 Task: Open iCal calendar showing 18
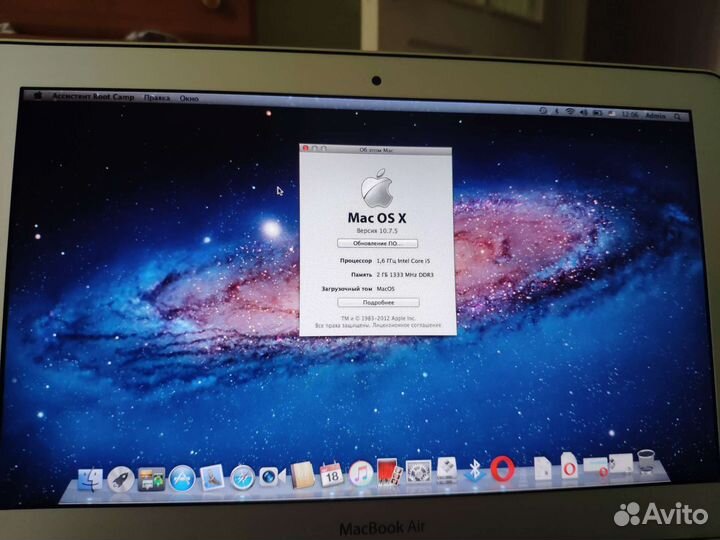[332, 475]
